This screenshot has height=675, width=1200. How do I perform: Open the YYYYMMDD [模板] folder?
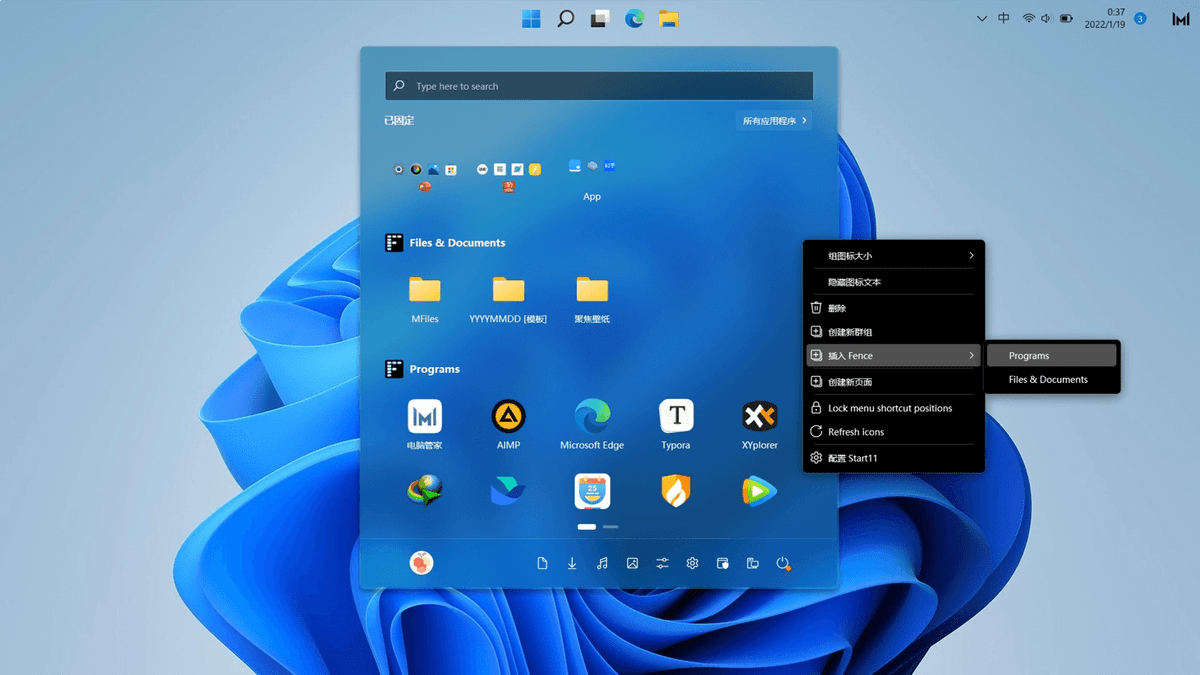pyautogui.click(x=508, y=299)
